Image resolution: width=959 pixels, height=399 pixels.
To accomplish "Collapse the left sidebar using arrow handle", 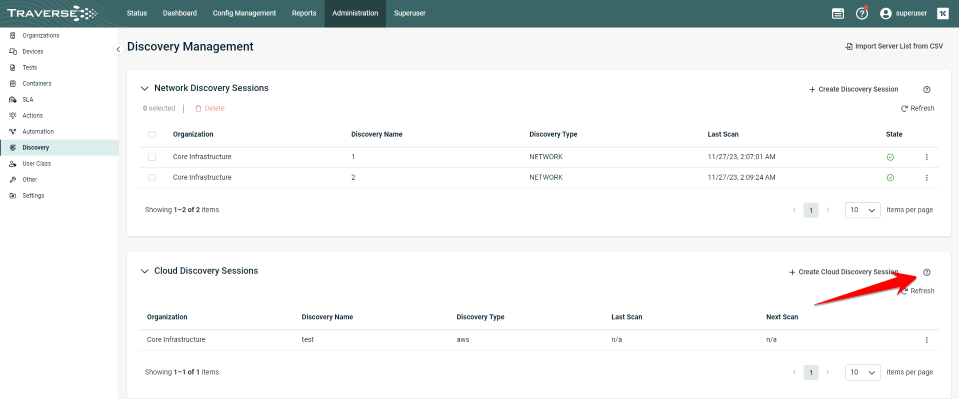I will point(118,50).
